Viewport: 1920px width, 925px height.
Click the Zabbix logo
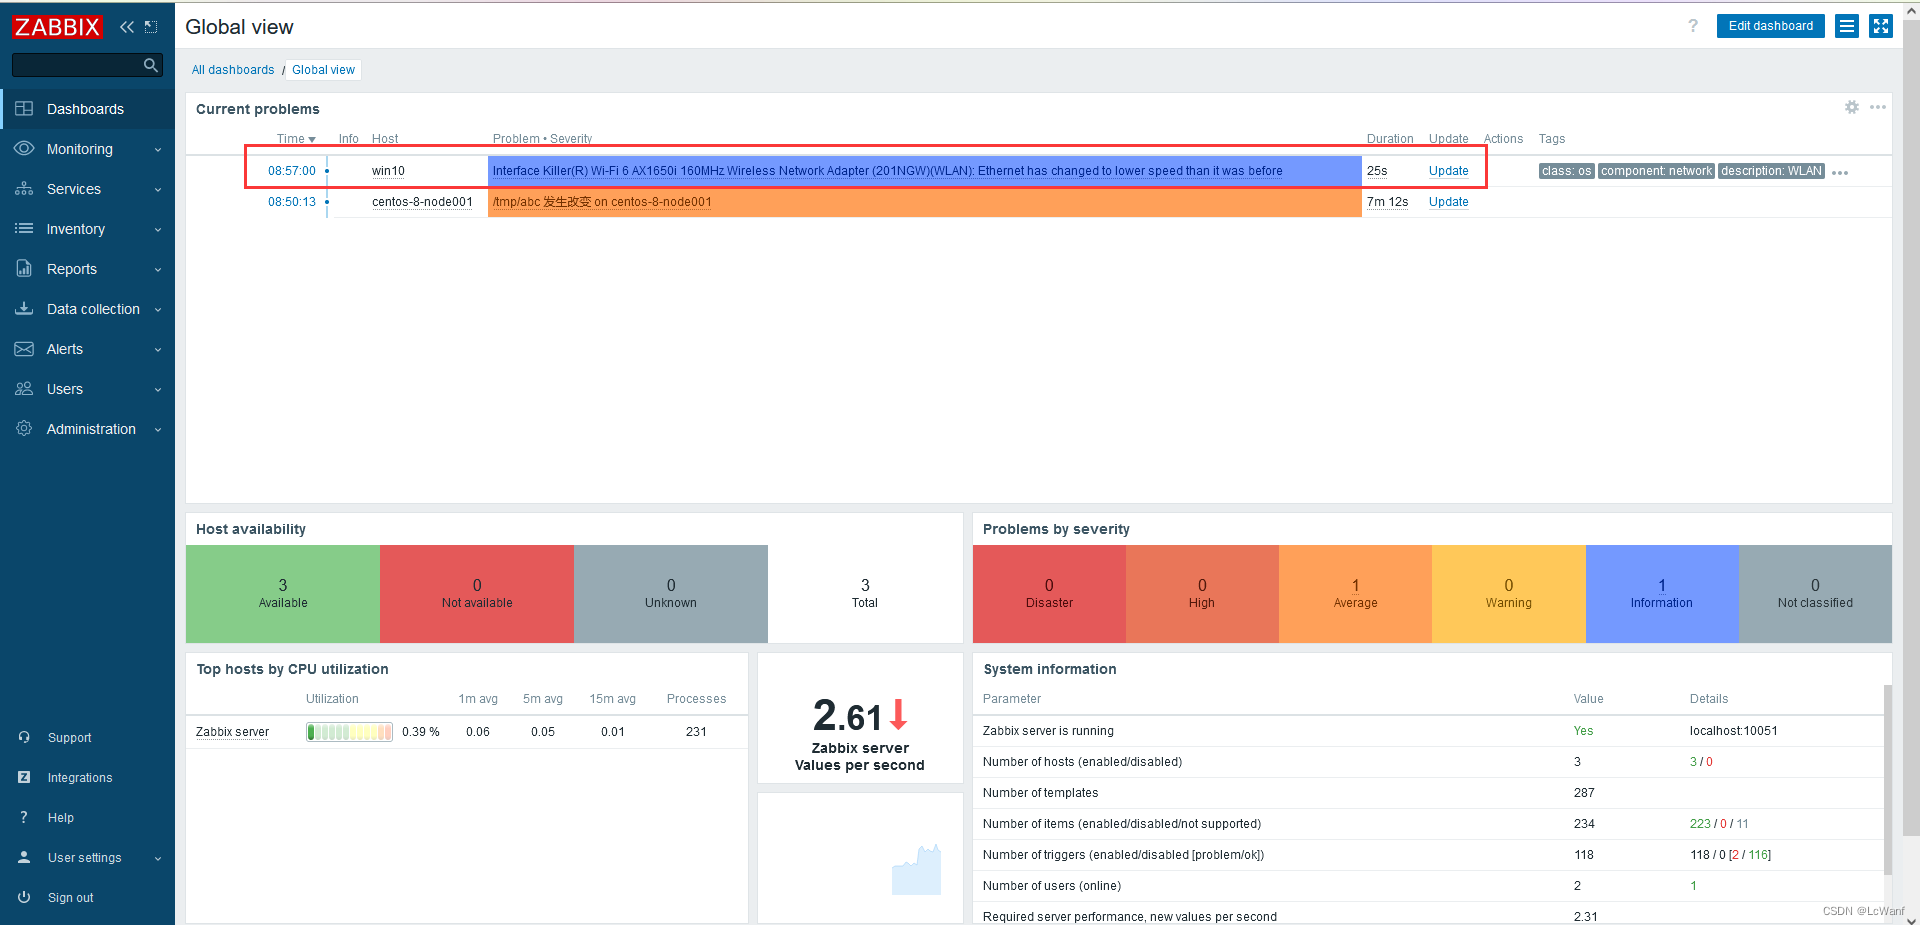point(57,27)
